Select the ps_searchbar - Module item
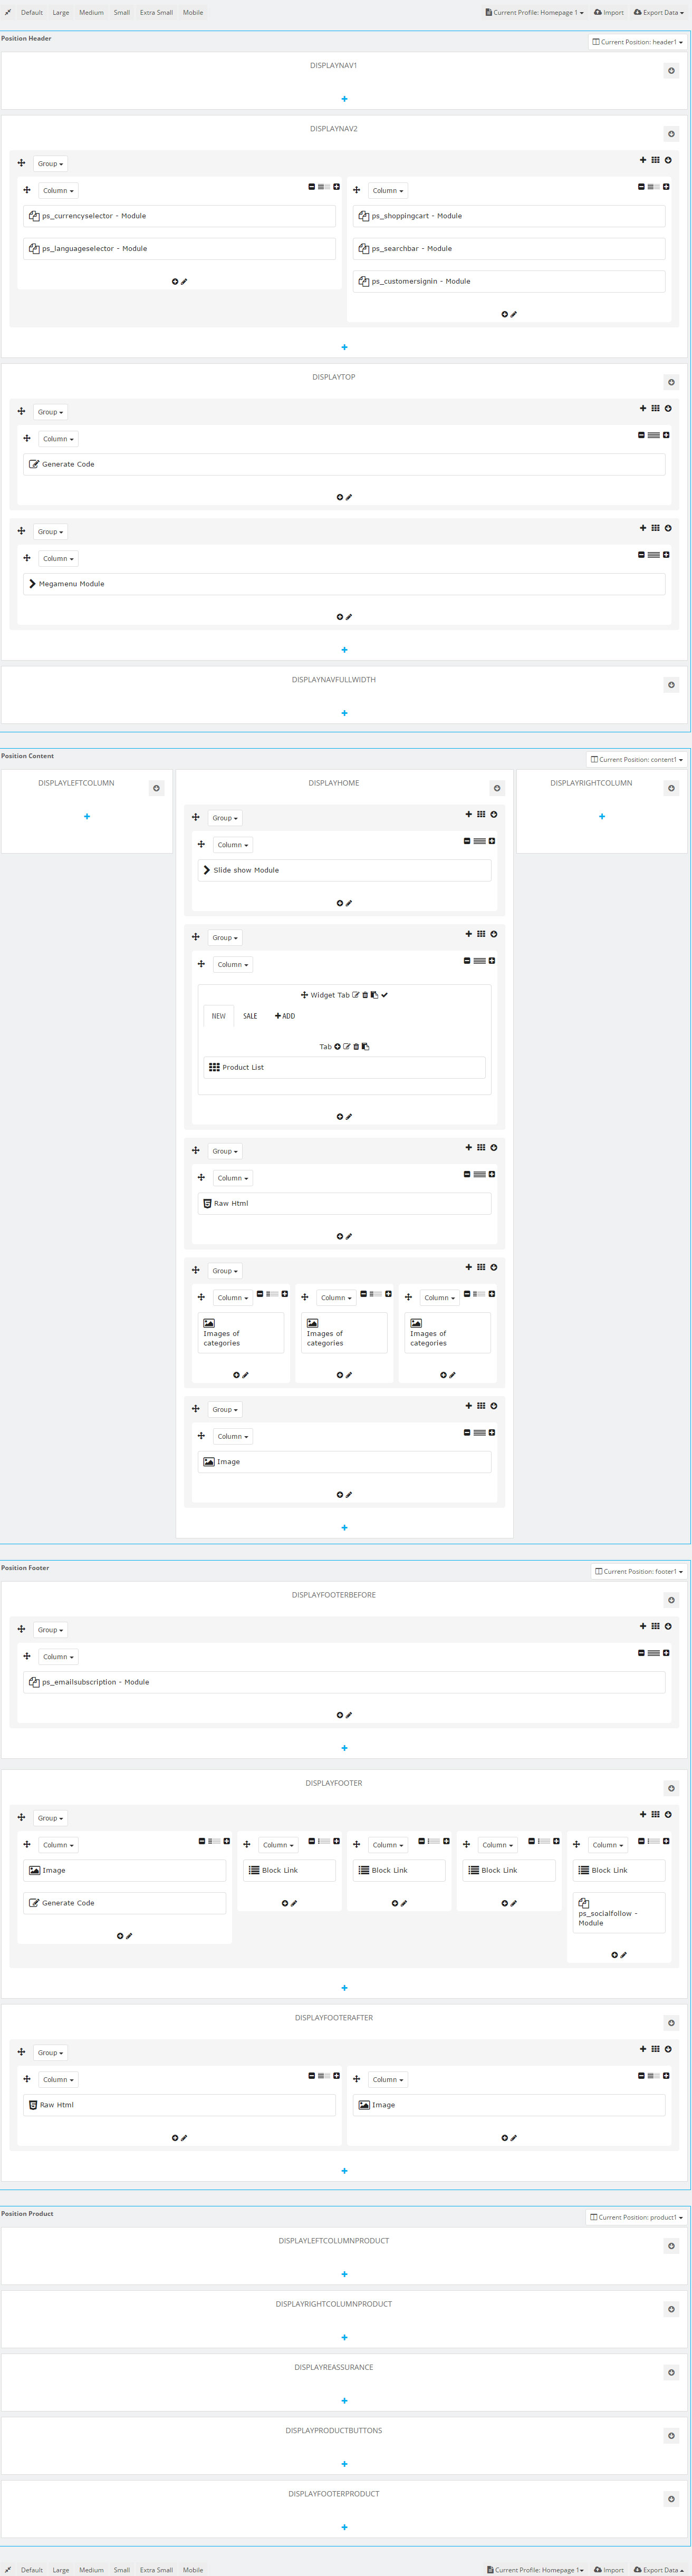 tap(412, 248)
